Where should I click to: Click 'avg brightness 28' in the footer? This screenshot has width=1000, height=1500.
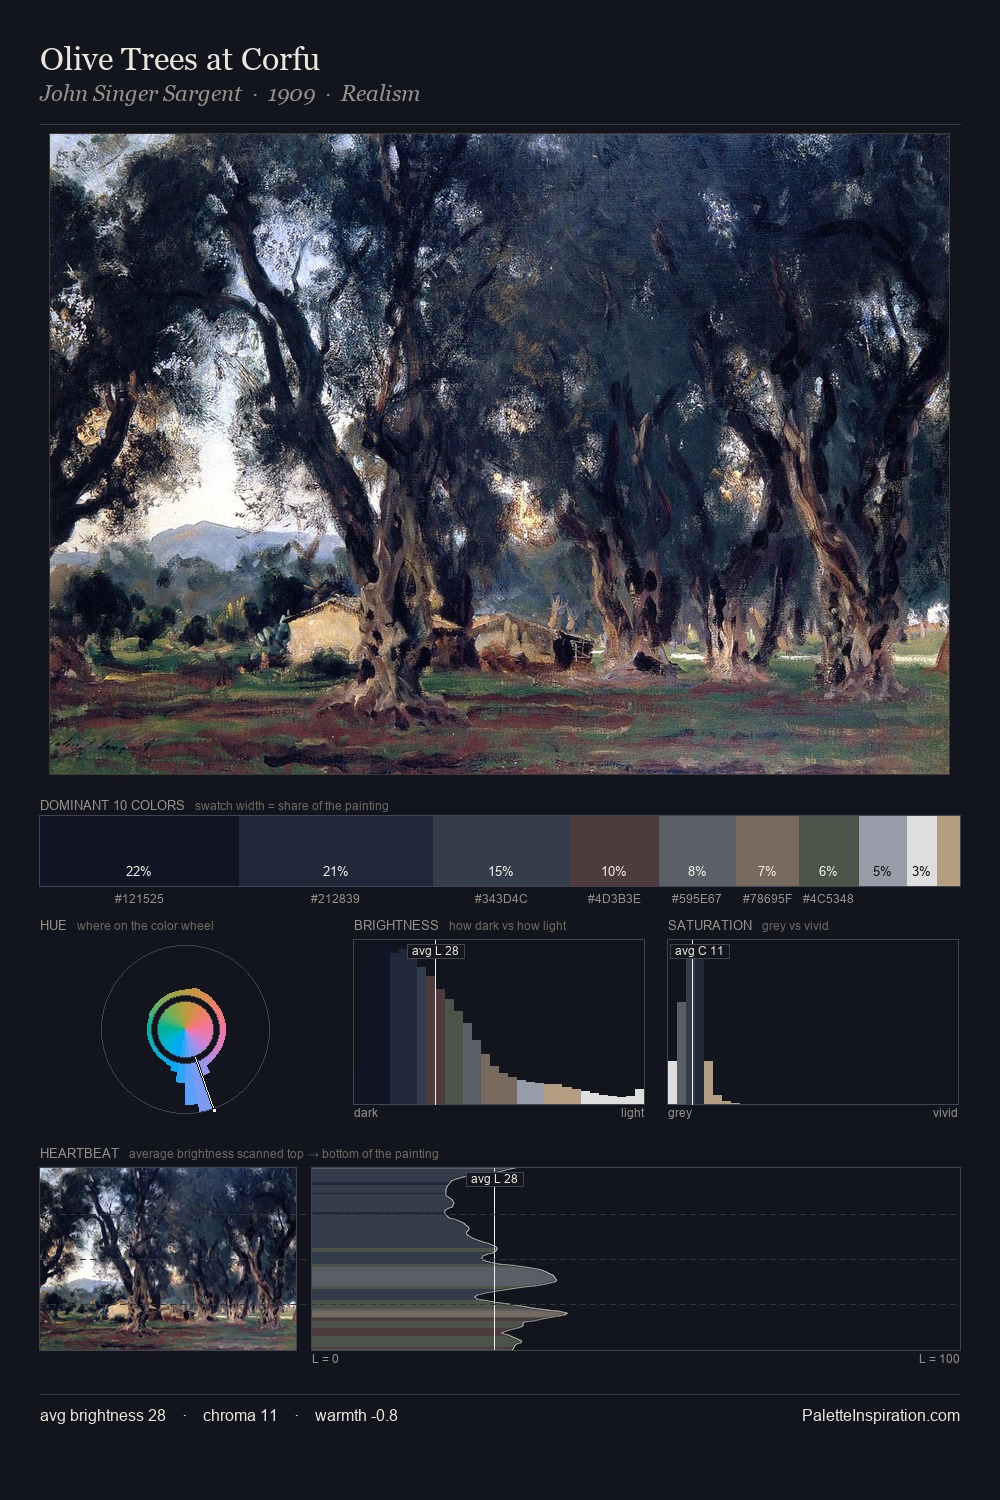pos(103,1415)
